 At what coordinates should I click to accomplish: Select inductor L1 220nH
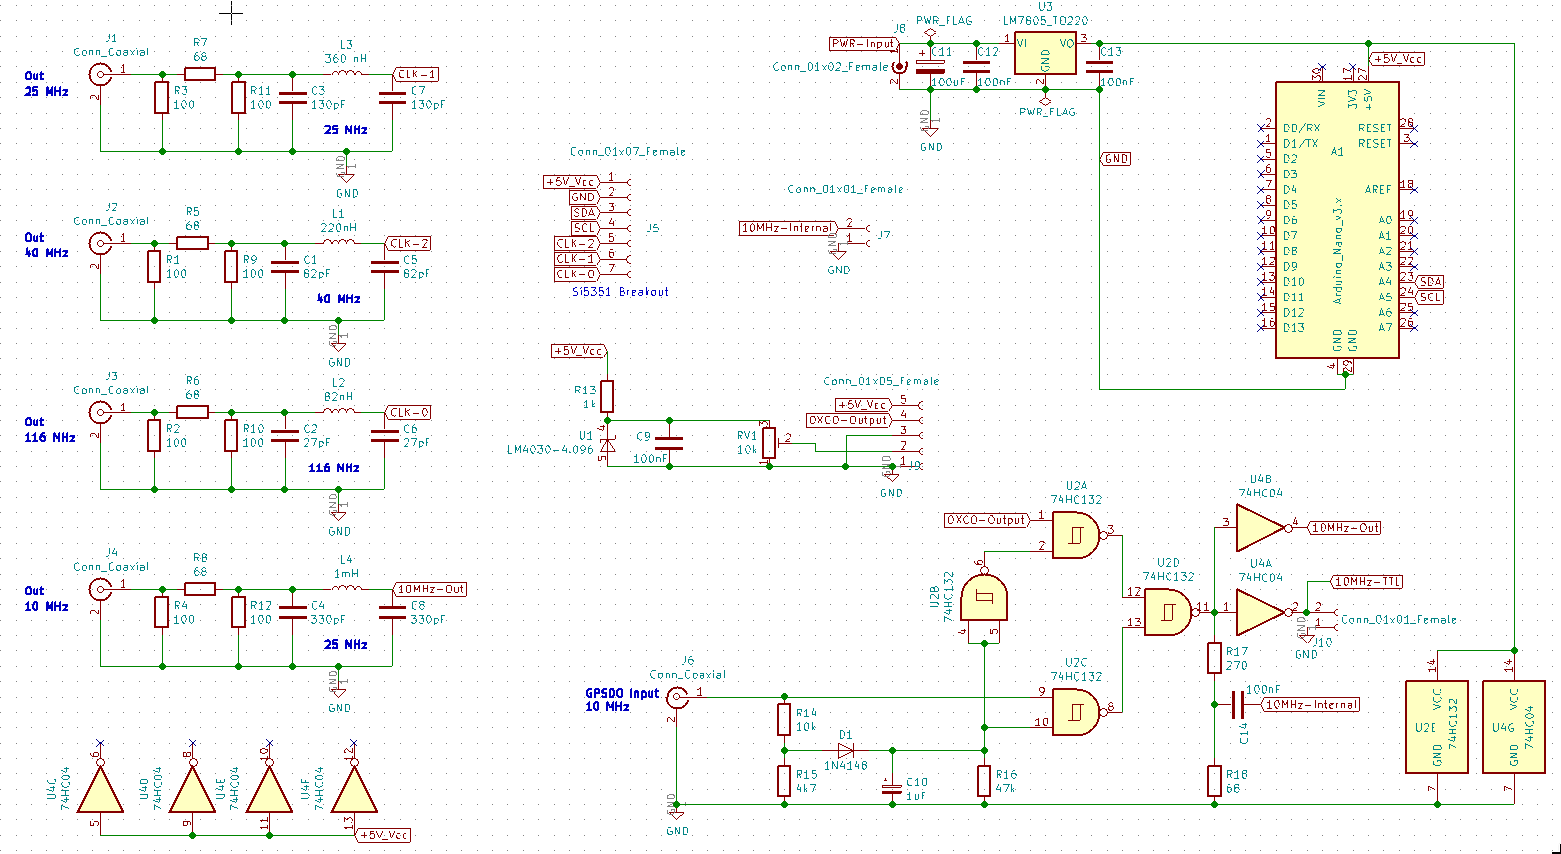(338, 241)
